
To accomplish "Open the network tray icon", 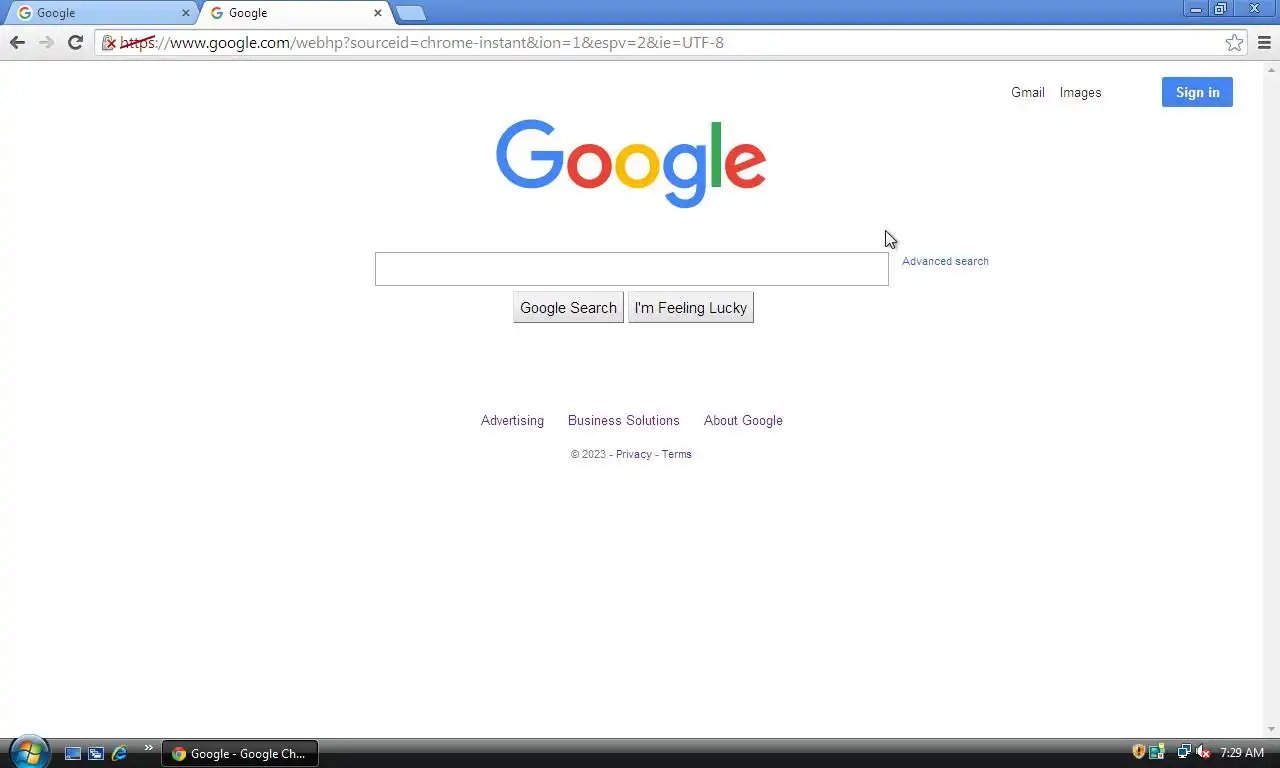I will (x=1184, y=752).
